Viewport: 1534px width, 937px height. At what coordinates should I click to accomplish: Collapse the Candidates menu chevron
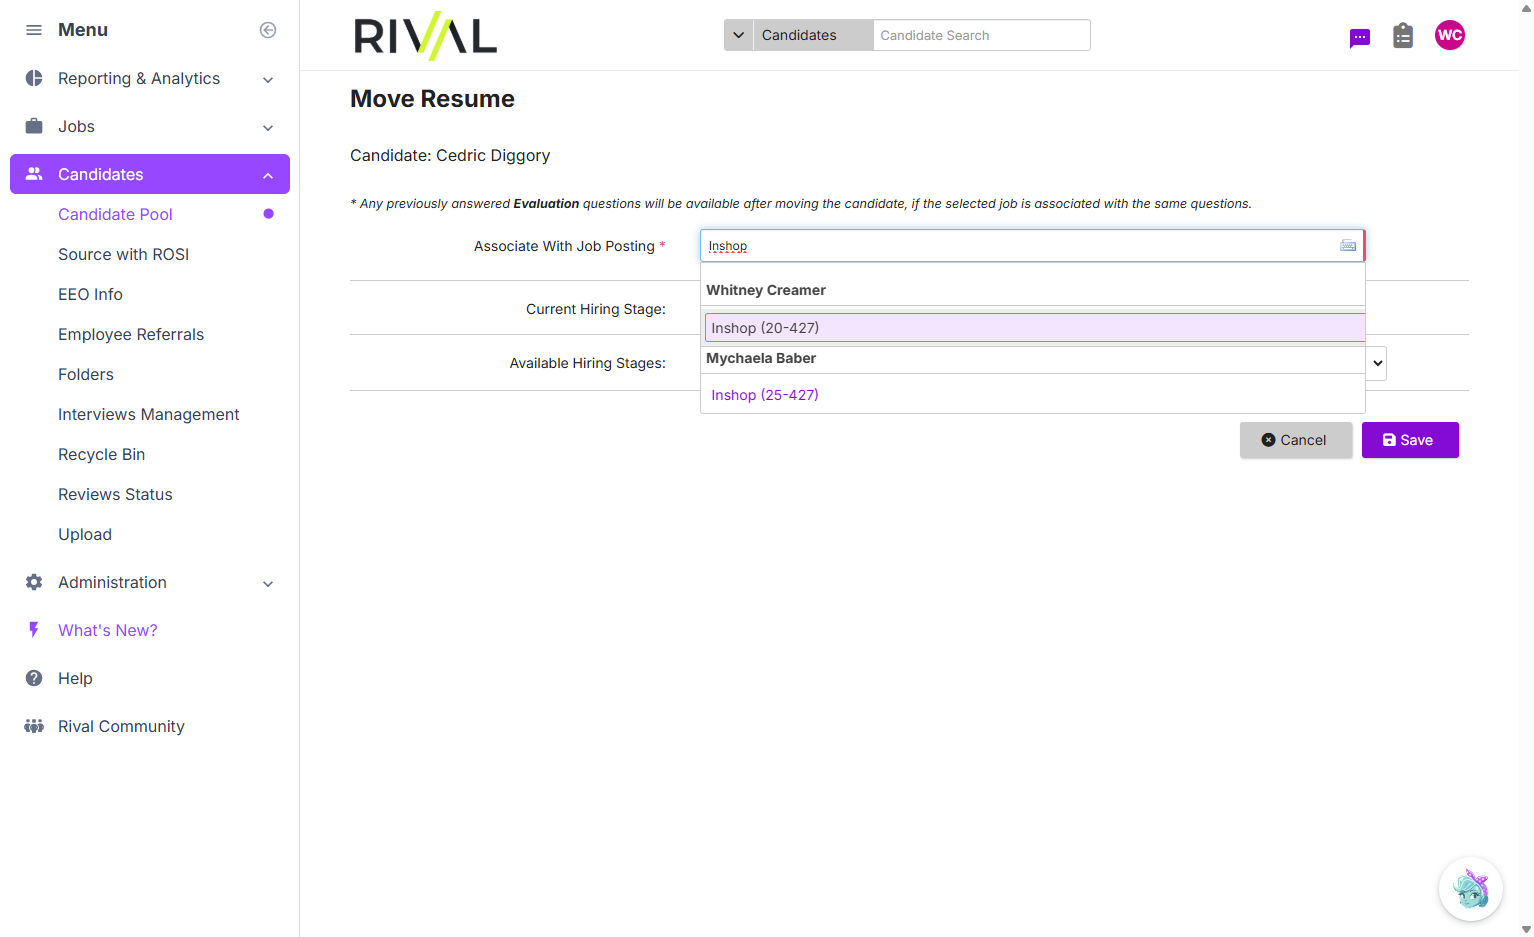pyautogui.click(x=268, y=175)
